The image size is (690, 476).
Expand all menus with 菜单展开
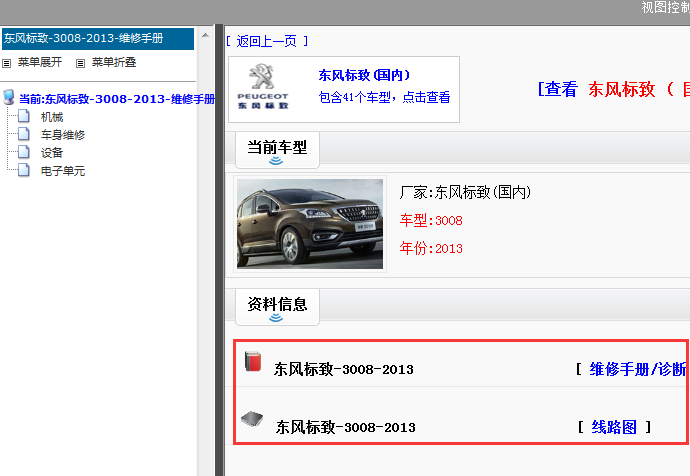(x=40, y=62)
